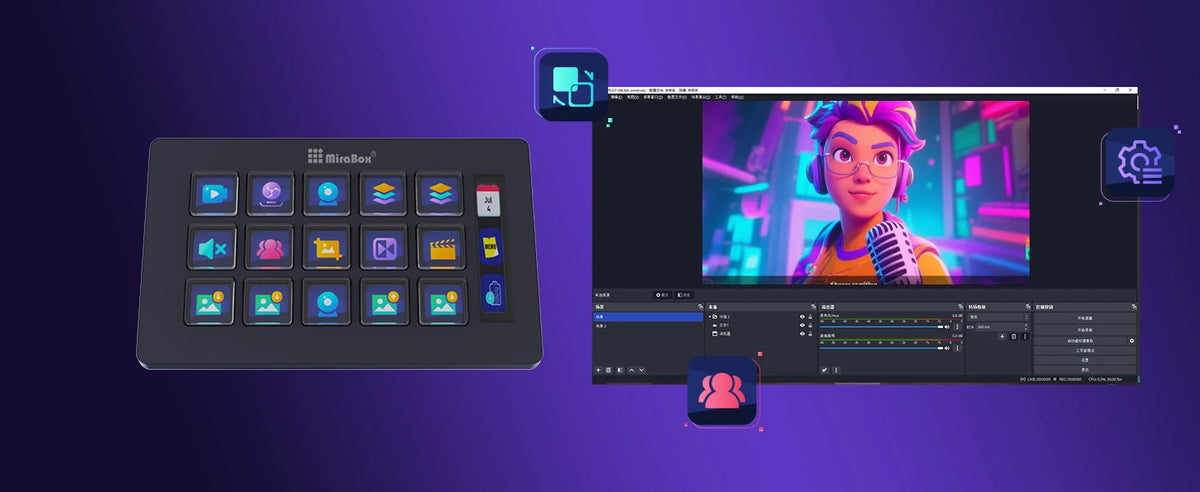The width and height of the screenshot is (1200, 492).
Task: Tap the pink people group key on MiraBox
Action: coord(270,246)
